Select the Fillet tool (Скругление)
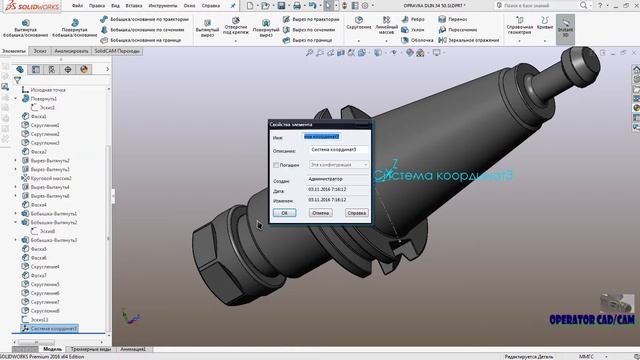This screenshot has height=360, width=640. point(359,23)
